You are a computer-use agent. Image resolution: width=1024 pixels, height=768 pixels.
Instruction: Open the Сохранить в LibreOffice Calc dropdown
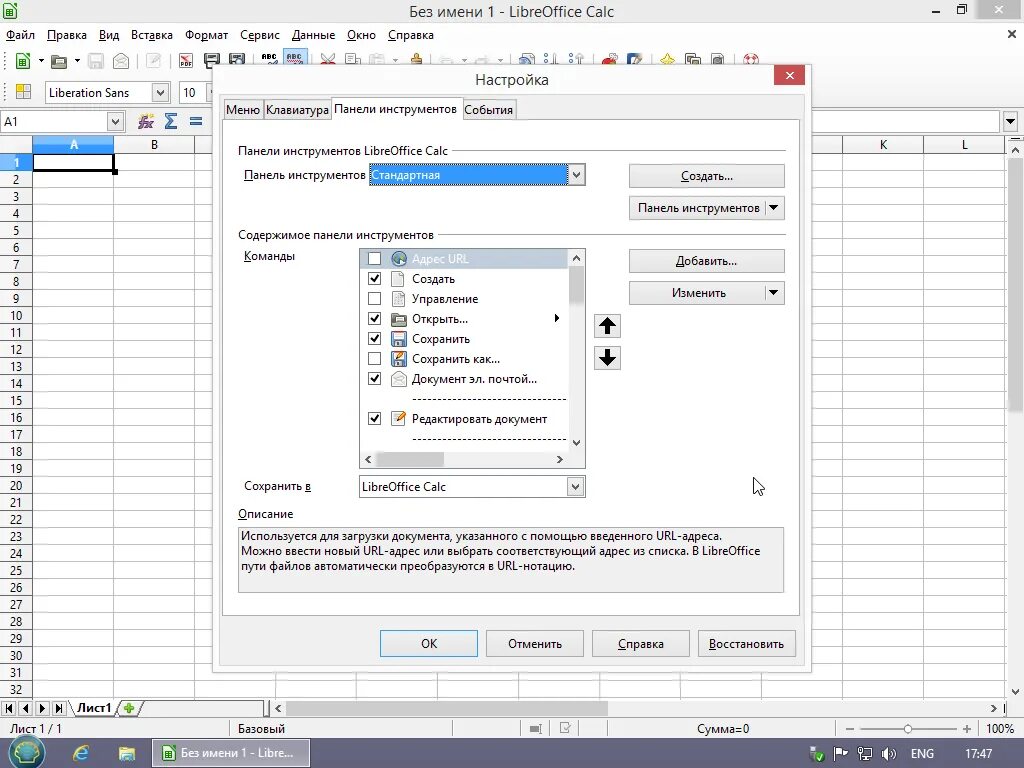click(575, 487)
